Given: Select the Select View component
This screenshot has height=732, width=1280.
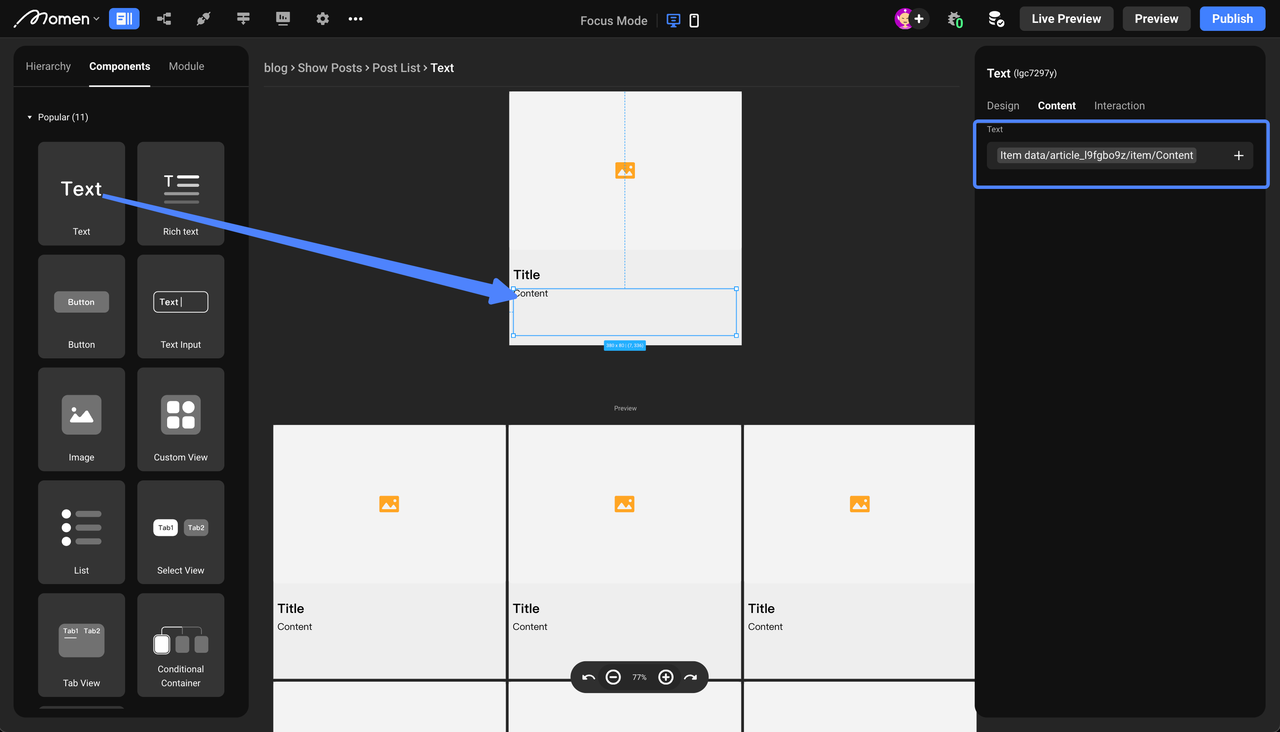Looking at the screenshot, I should click(x=181, y=532).
